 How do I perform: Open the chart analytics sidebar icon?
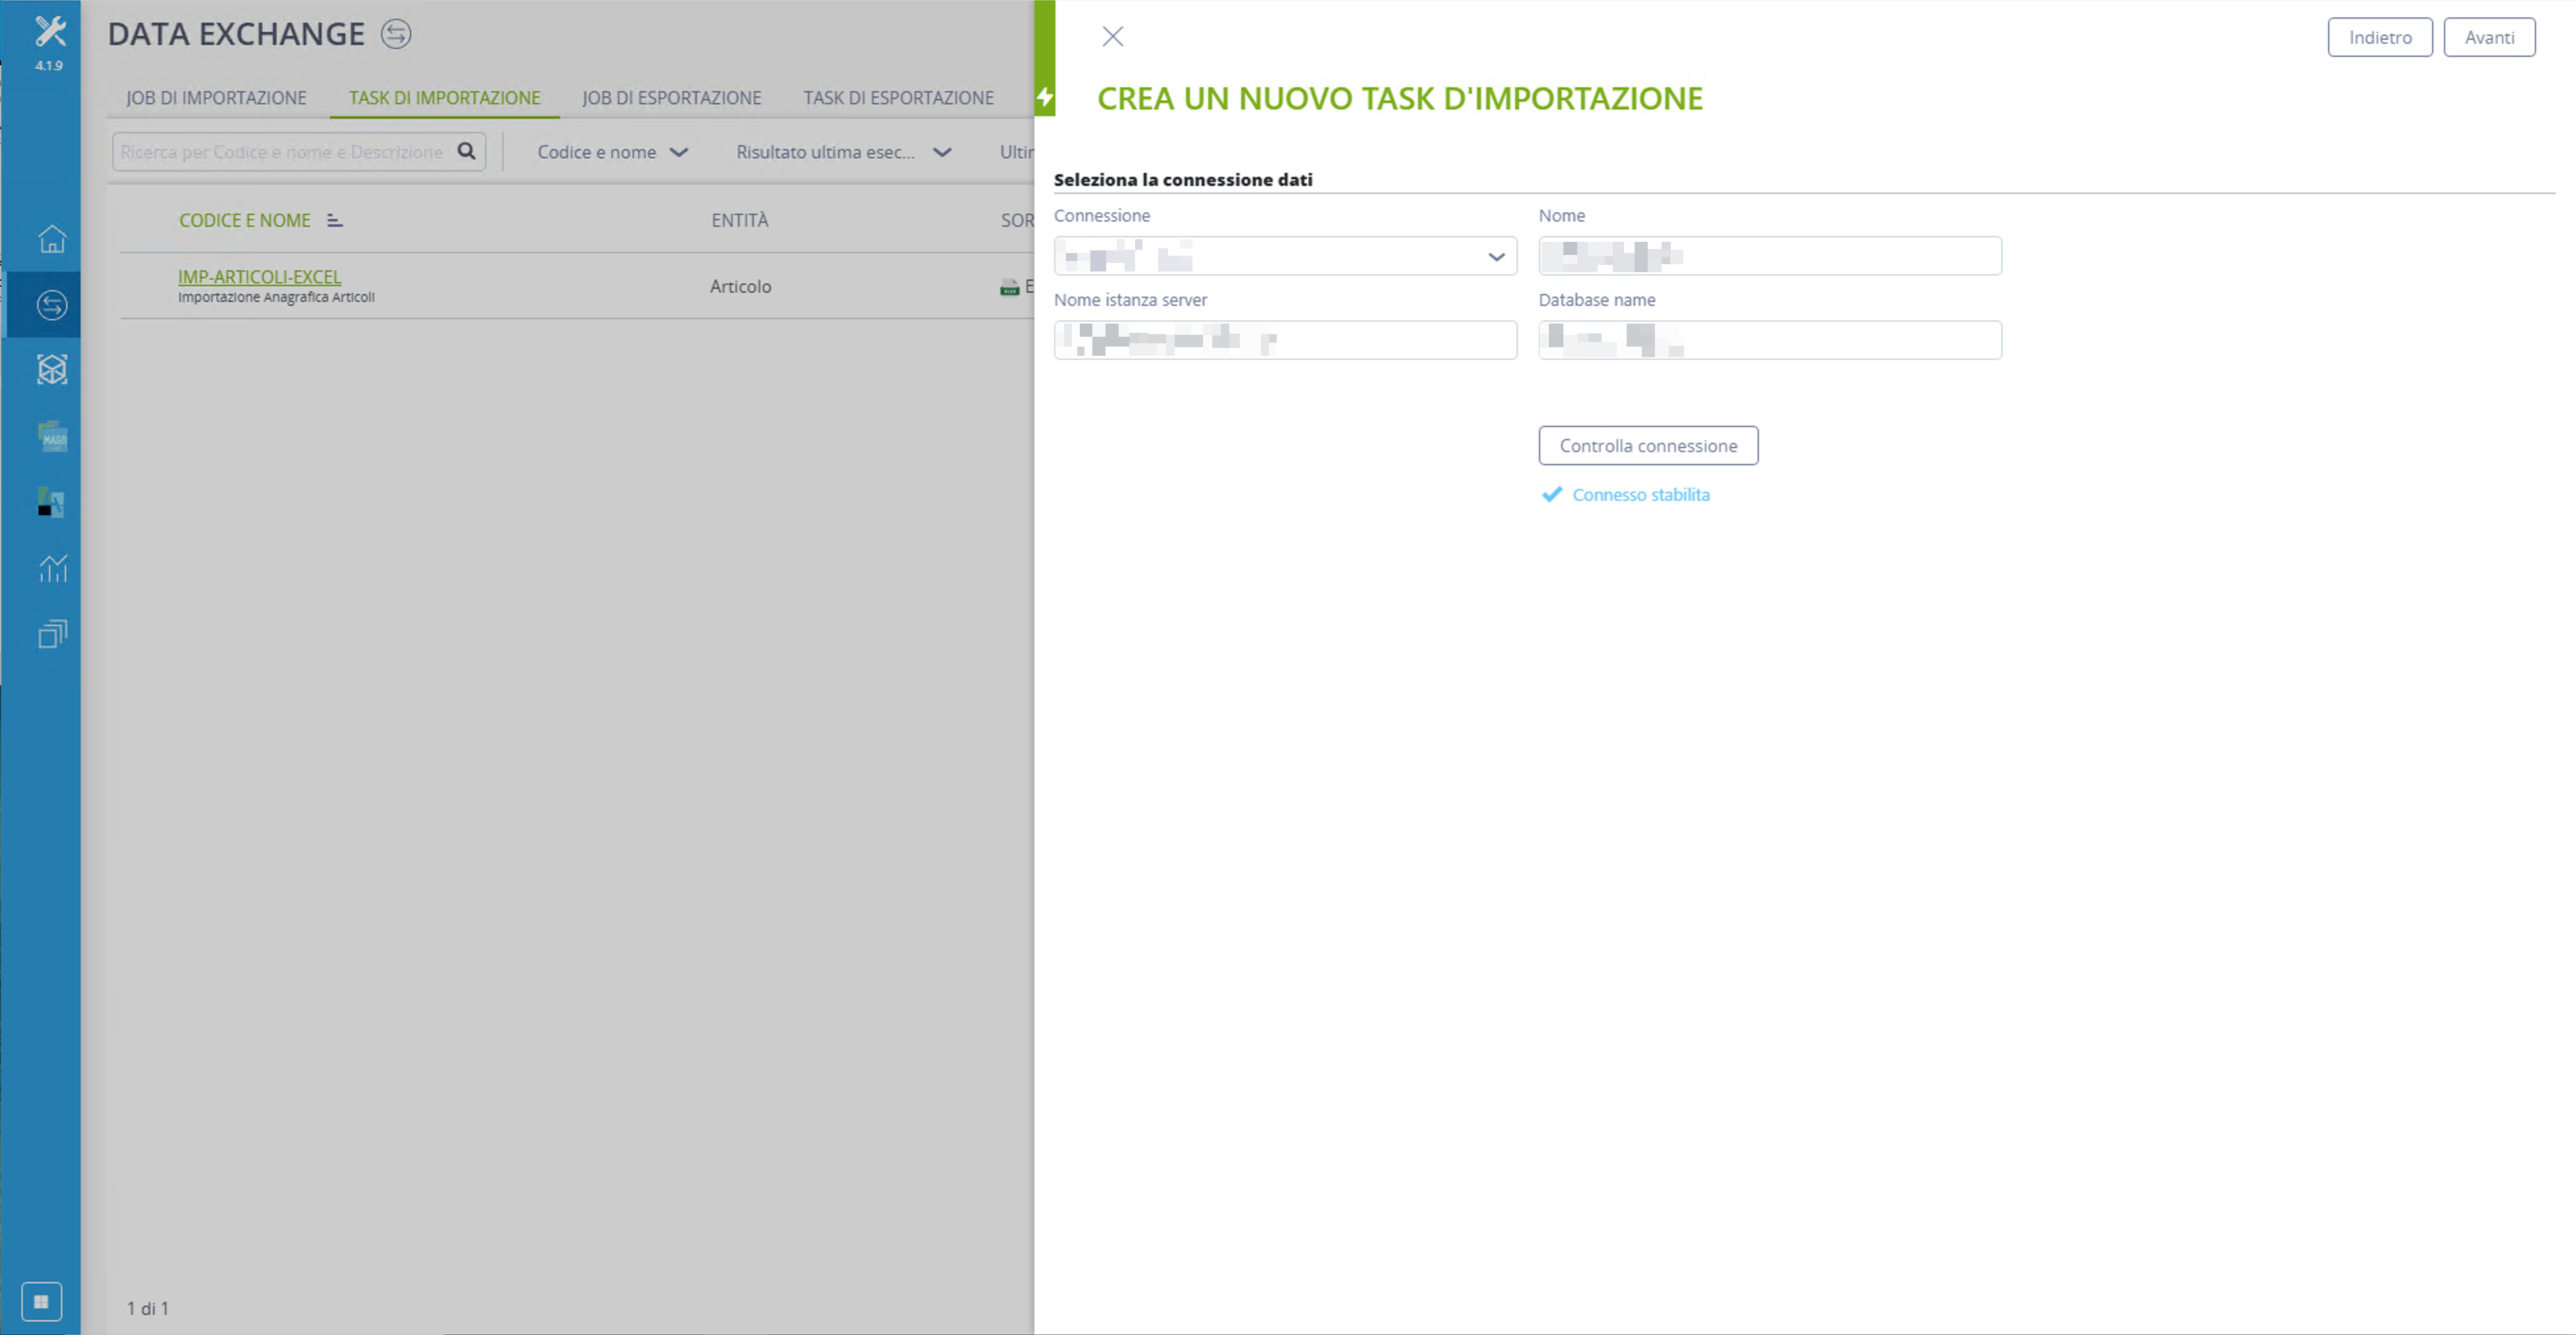pyautogui.click(x=52, y=568)
